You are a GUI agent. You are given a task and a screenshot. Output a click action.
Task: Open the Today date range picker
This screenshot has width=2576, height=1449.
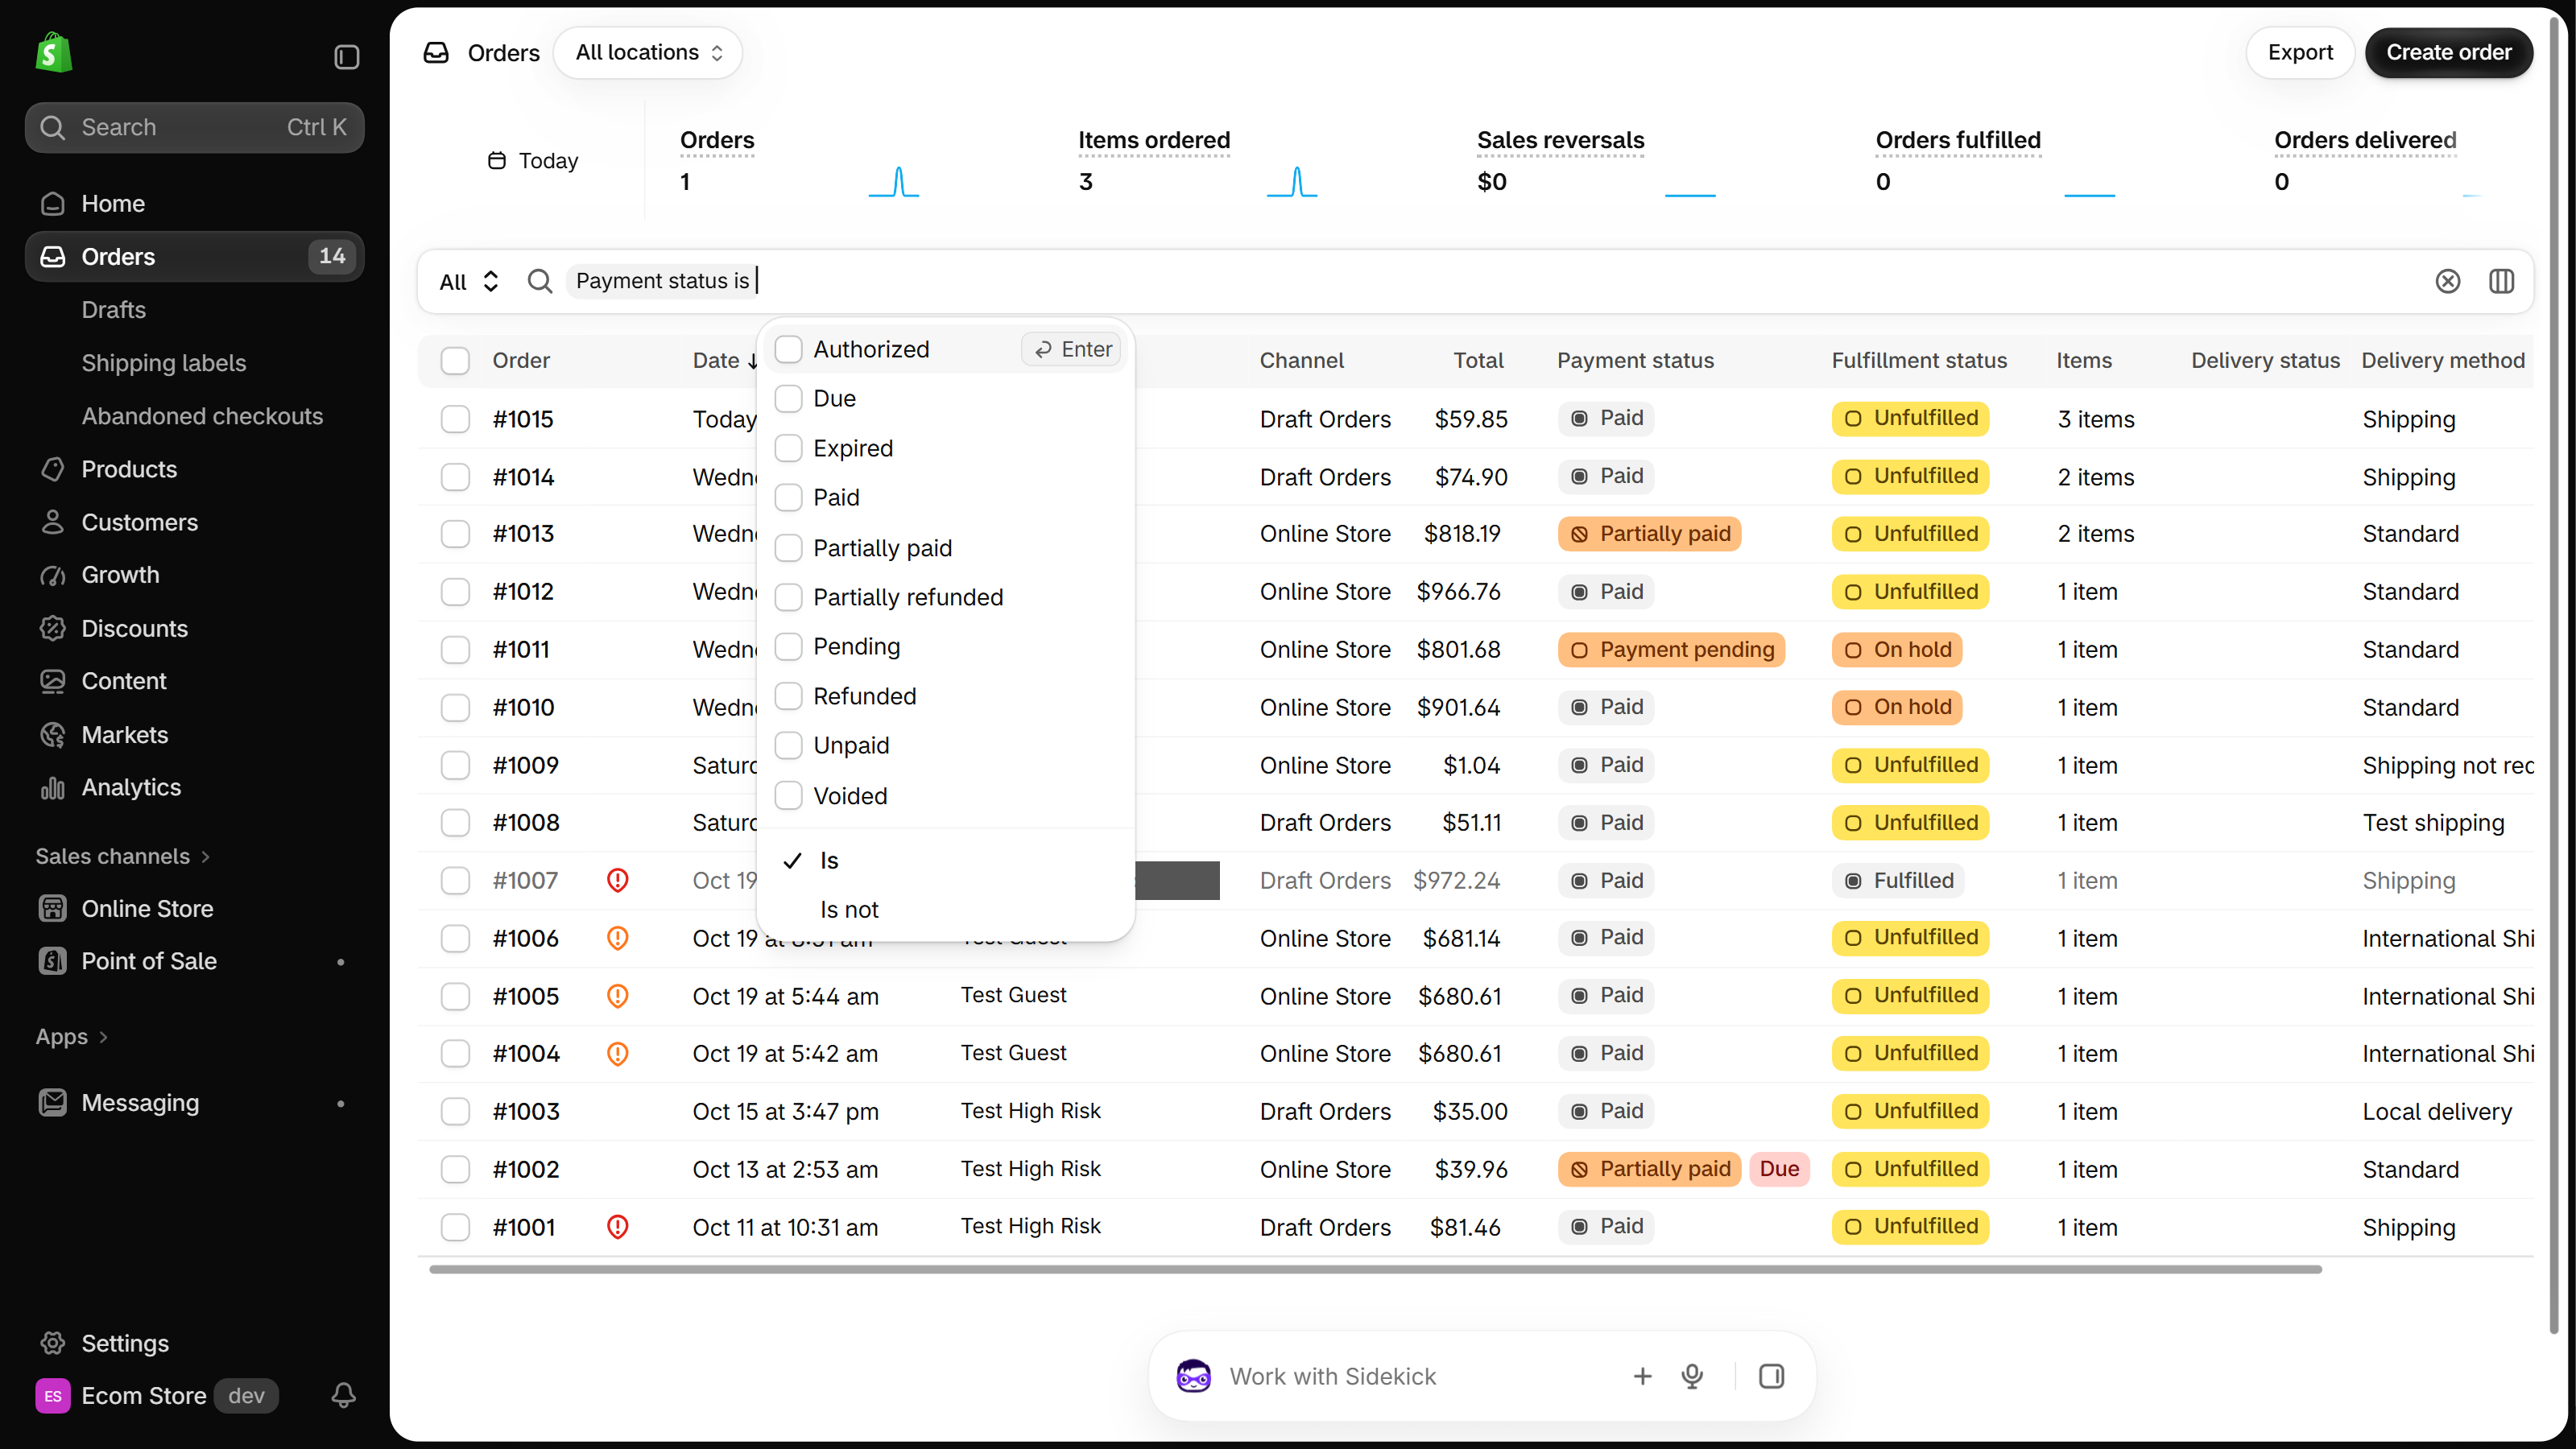pyautogui.click(x=533, y=161)
